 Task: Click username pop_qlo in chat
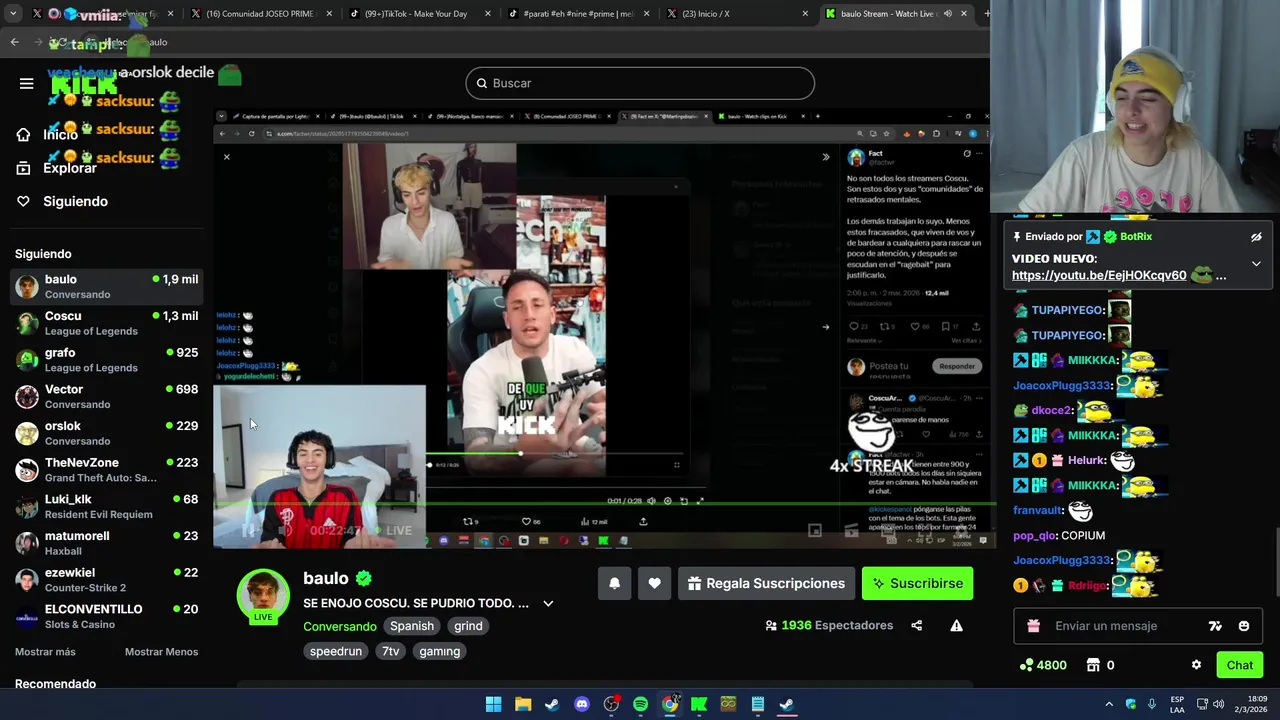pos(1035,536)
